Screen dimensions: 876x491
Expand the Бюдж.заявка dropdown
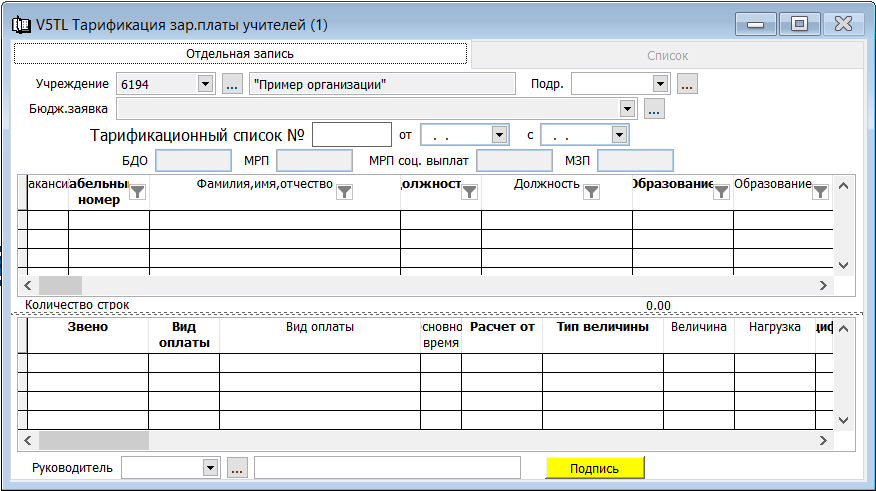(x=627, y=109)
